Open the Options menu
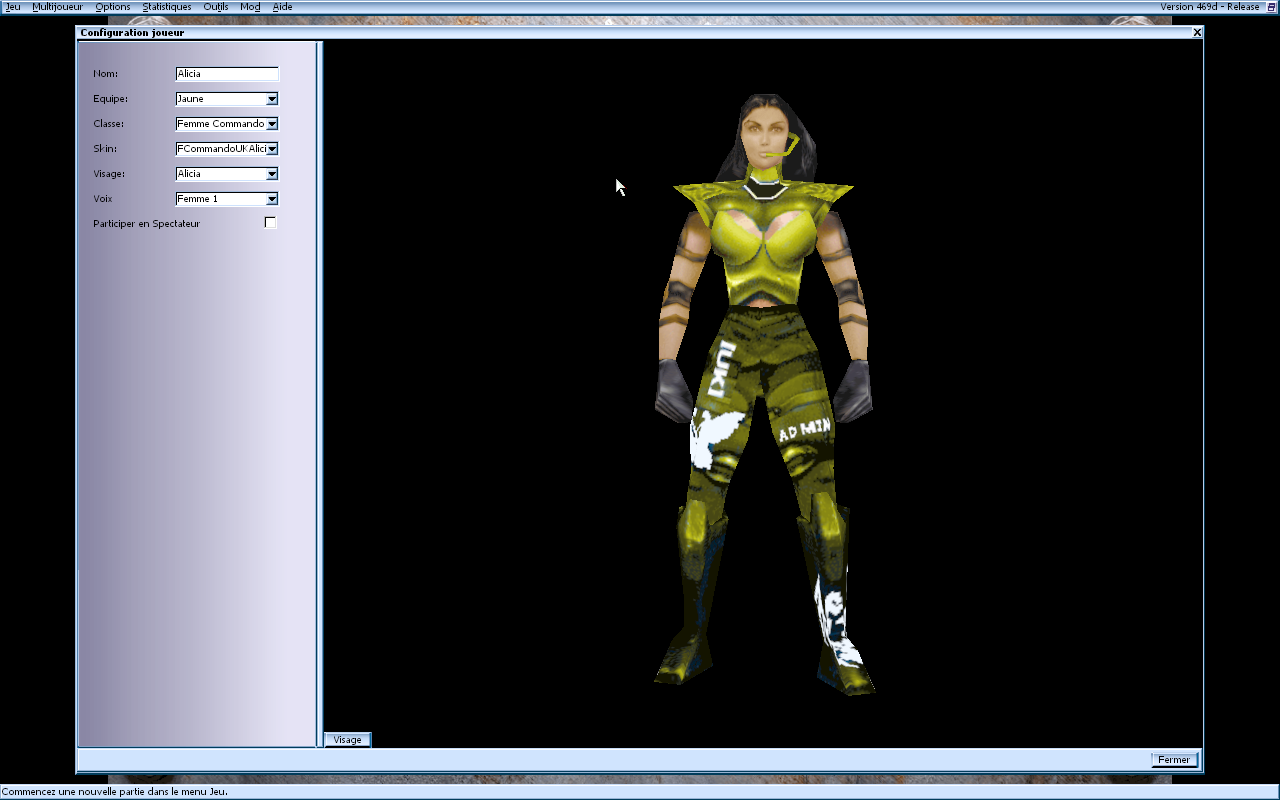This screenshot has width=1280, height=800. coord(113,7)
